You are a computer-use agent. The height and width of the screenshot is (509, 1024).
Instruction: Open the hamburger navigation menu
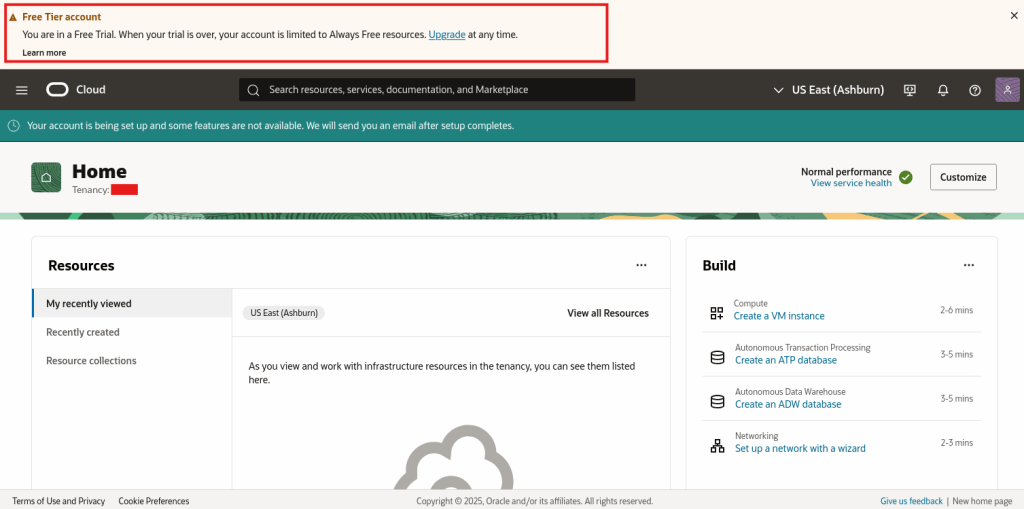(x=22, y=90)
